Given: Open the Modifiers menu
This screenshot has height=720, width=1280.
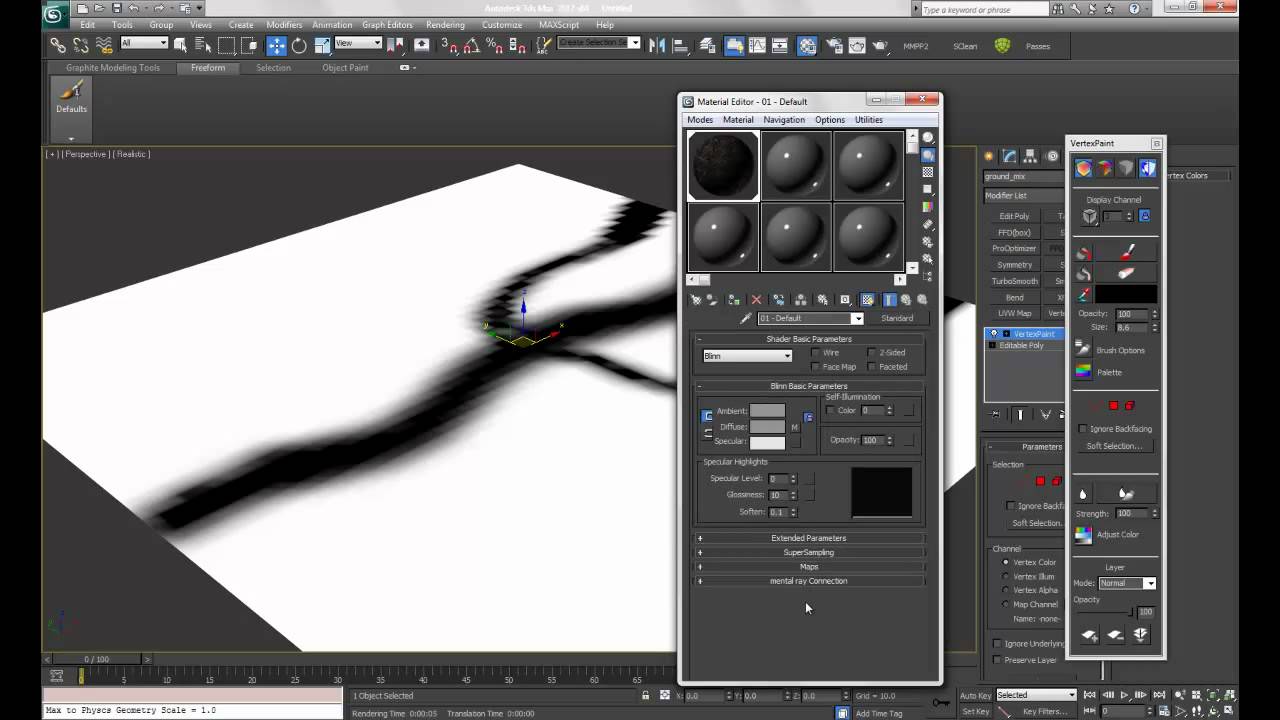Looking at the screenshot, I should [284, 25].
